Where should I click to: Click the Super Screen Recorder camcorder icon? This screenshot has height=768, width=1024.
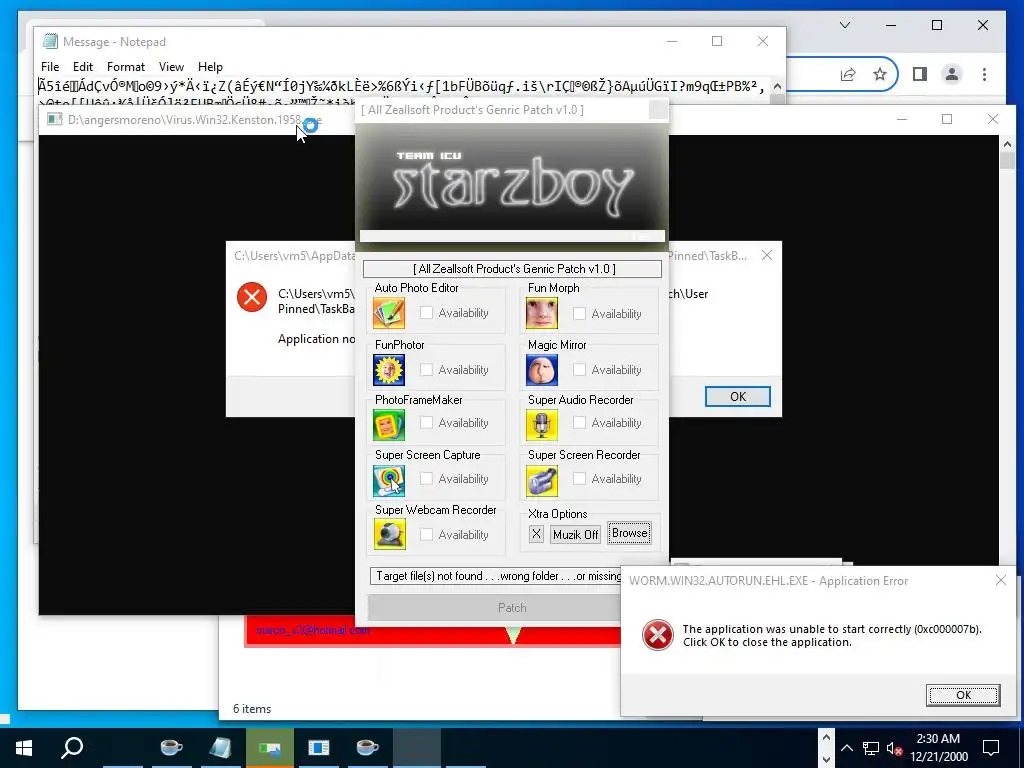[542, 481]
